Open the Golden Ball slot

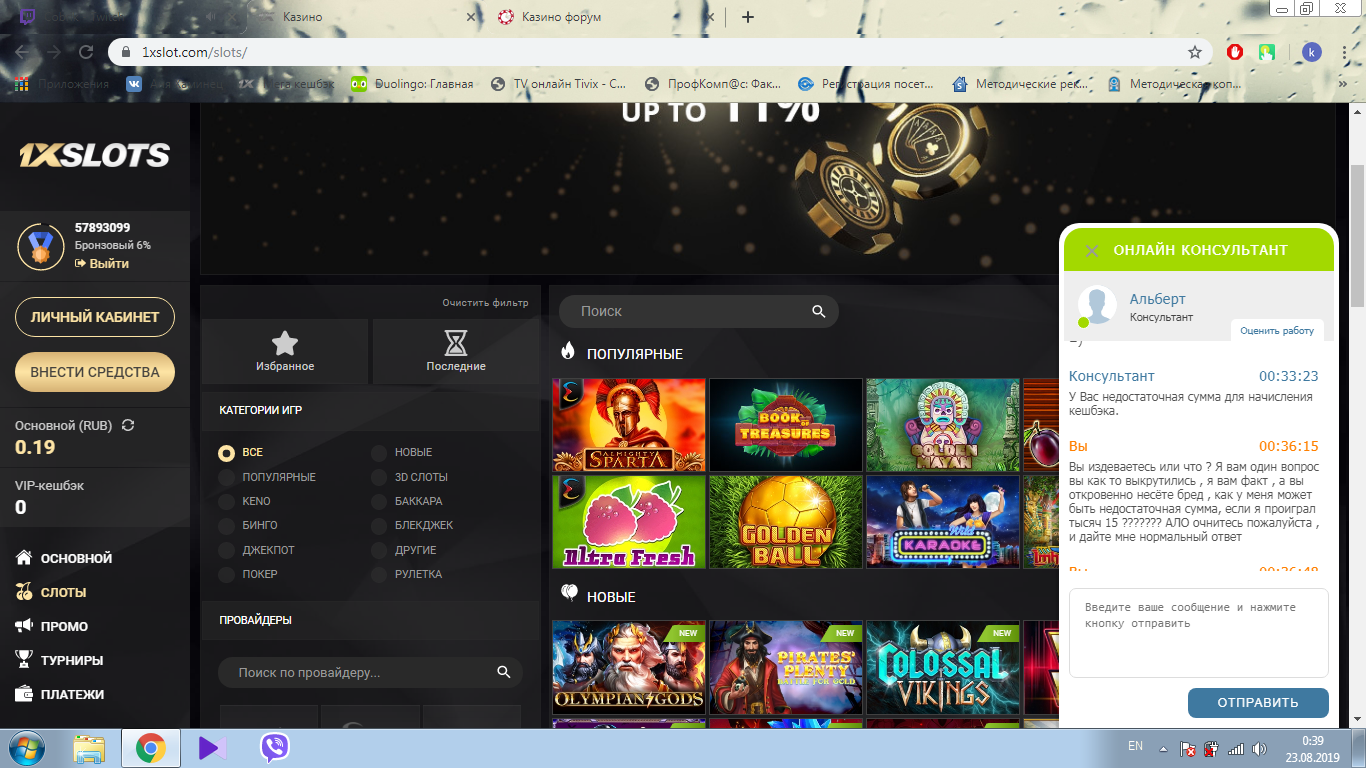[x=785, y=521]
